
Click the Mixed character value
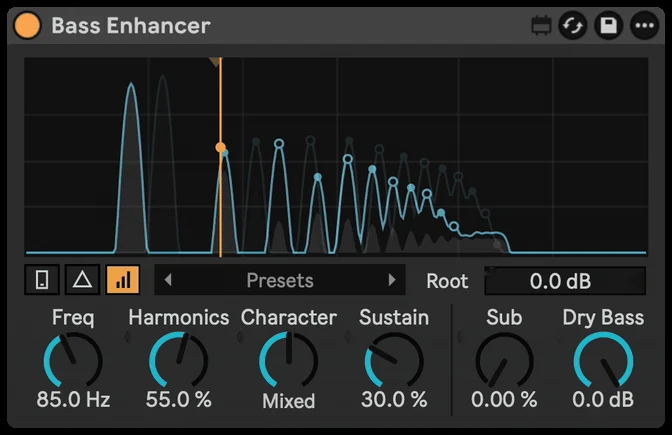tap(289, 401)
